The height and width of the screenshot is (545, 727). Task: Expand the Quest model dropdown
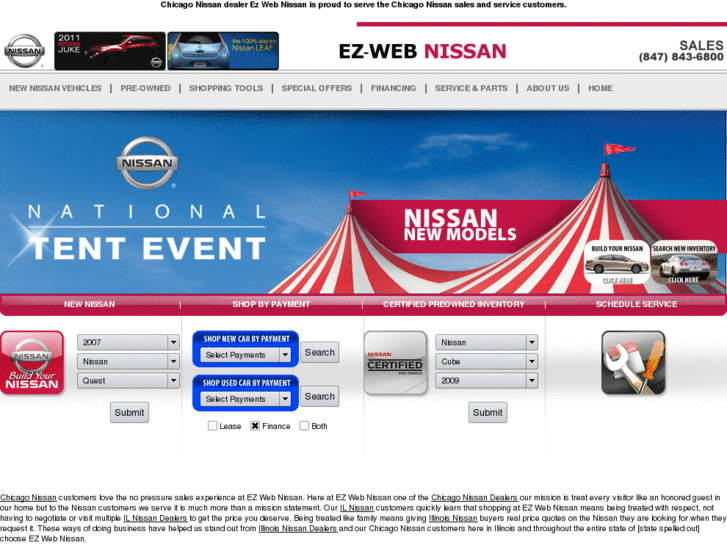coord(128,380)
